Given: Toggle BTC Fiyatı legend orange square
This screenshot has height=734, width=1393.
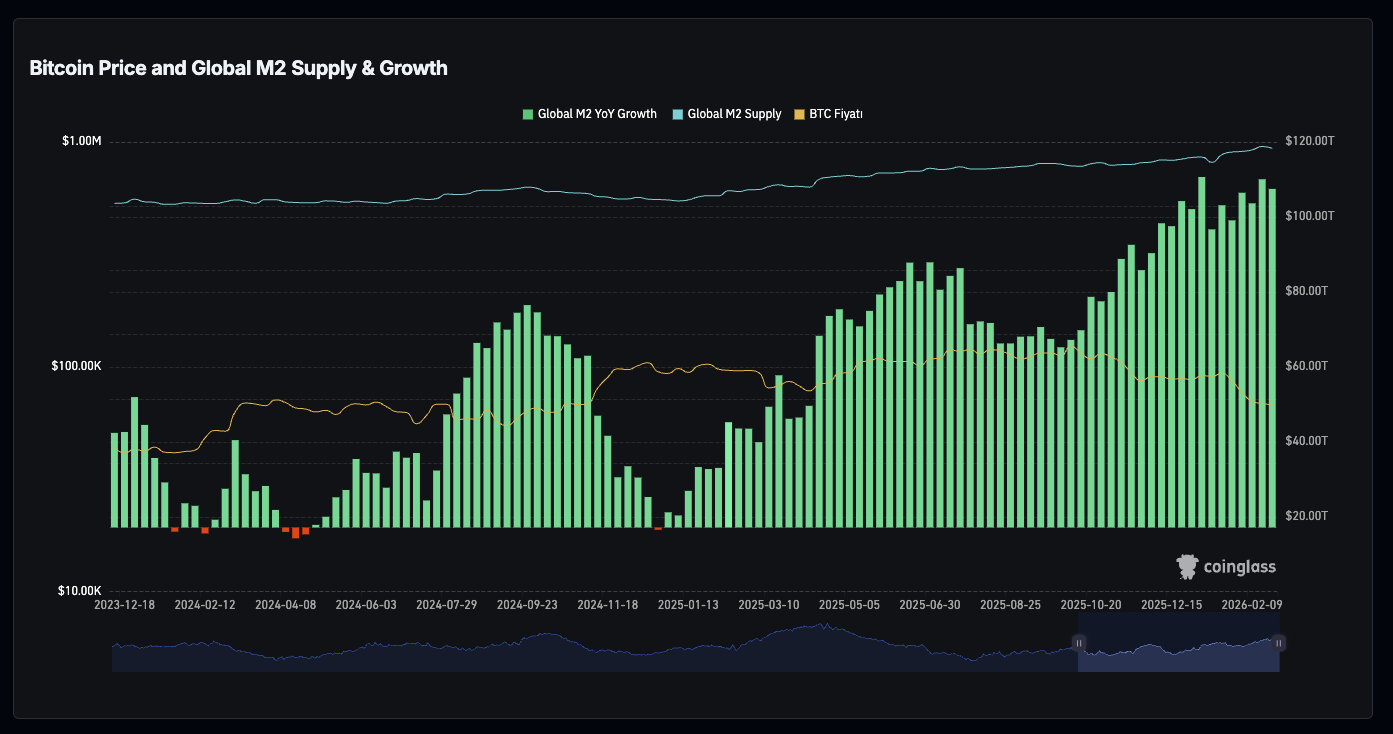Looking at the screenshot, I should point(799,114).
